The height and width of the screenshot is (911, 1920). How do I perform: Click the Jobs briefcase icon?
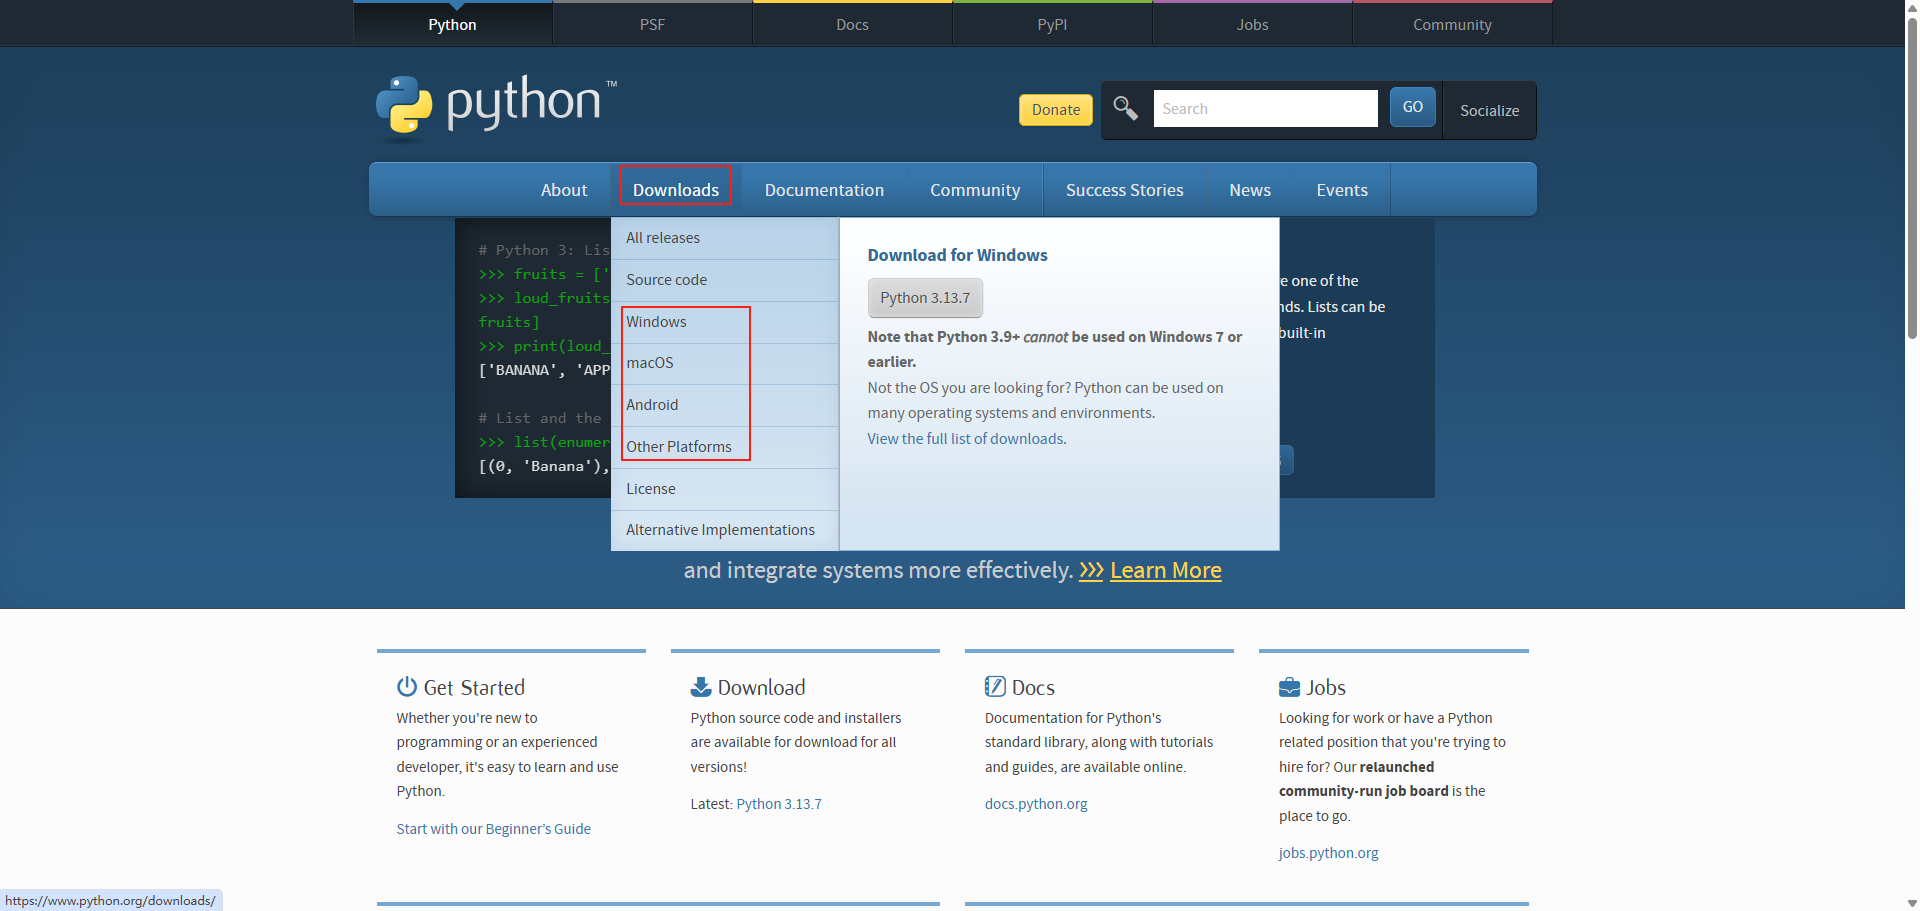pos(1290,686)
